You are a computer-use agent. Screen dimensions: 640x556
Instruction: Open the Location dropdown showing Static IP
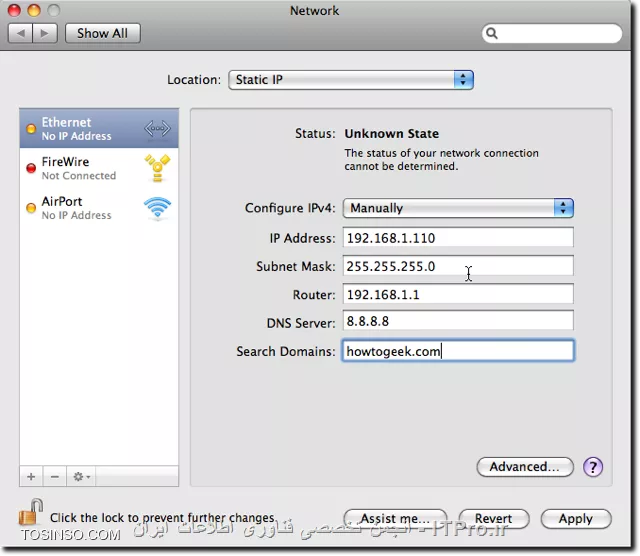point(351,80)
